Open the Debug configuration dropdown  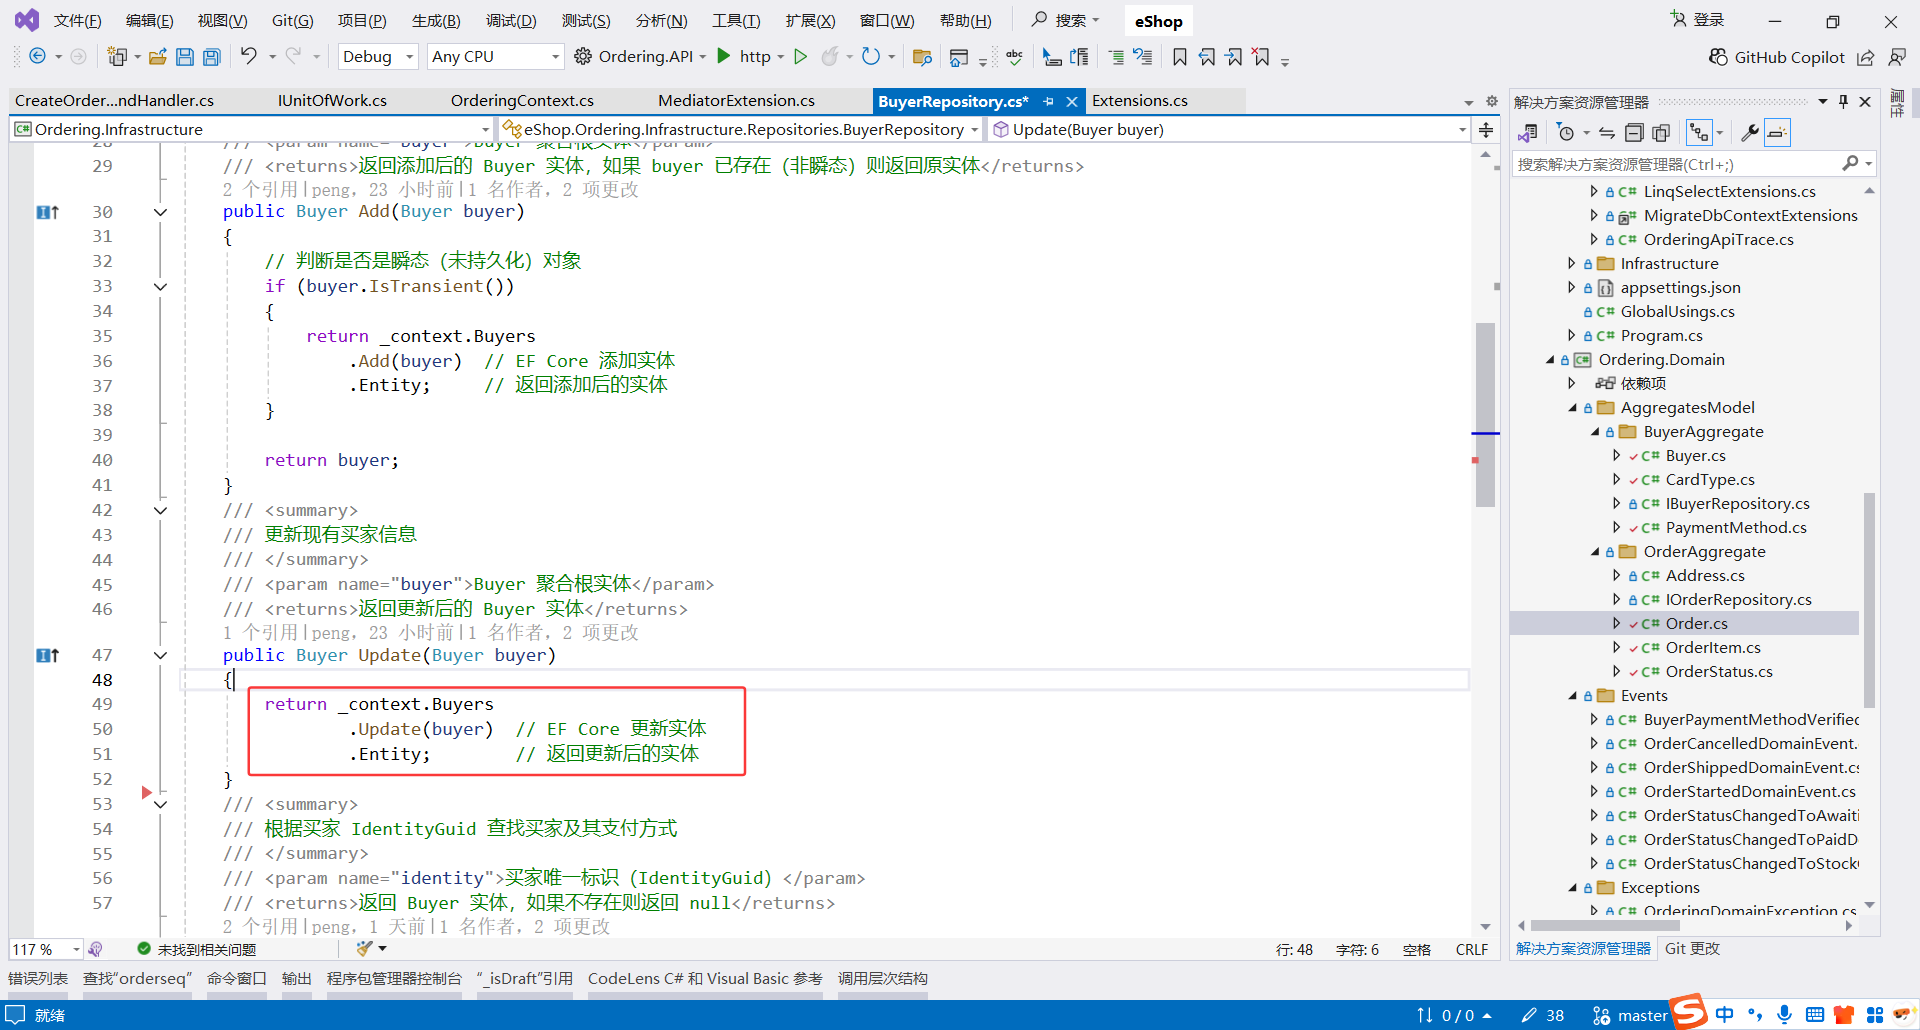pyautogui.click(x=377, y=57)
